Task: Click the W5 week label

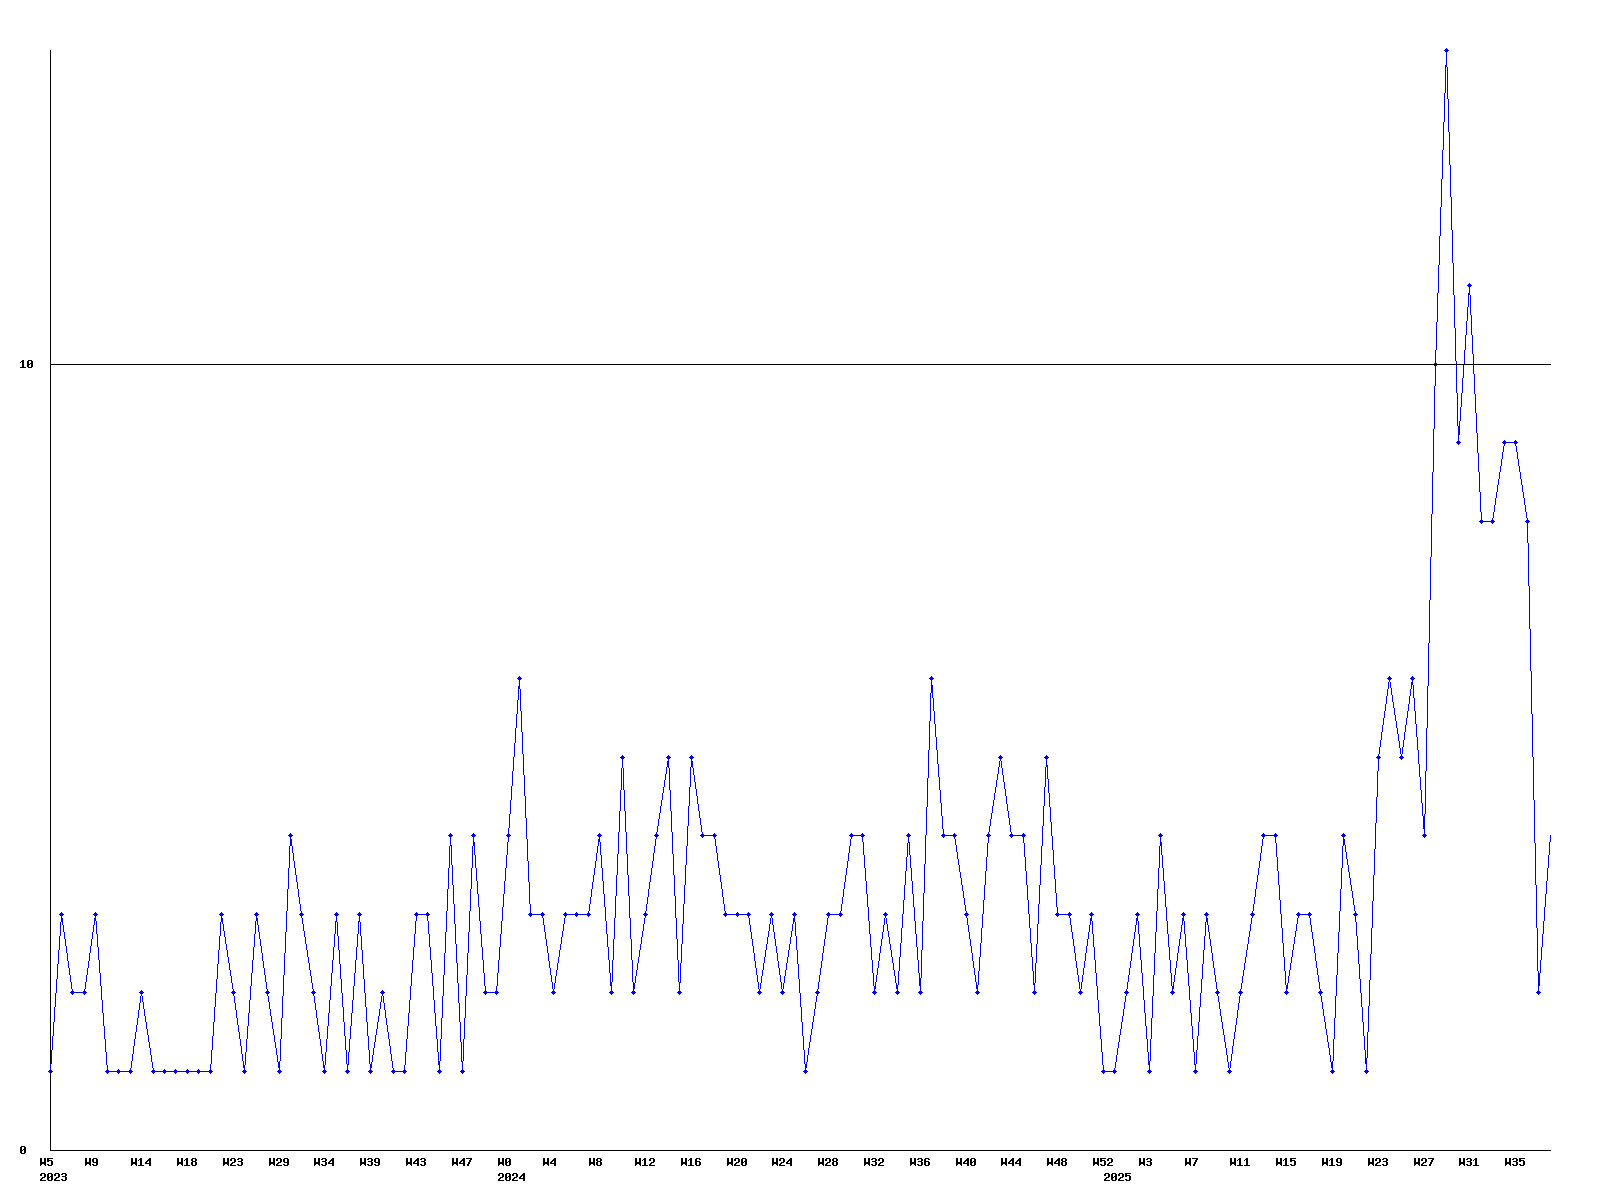Action: 46,1162
